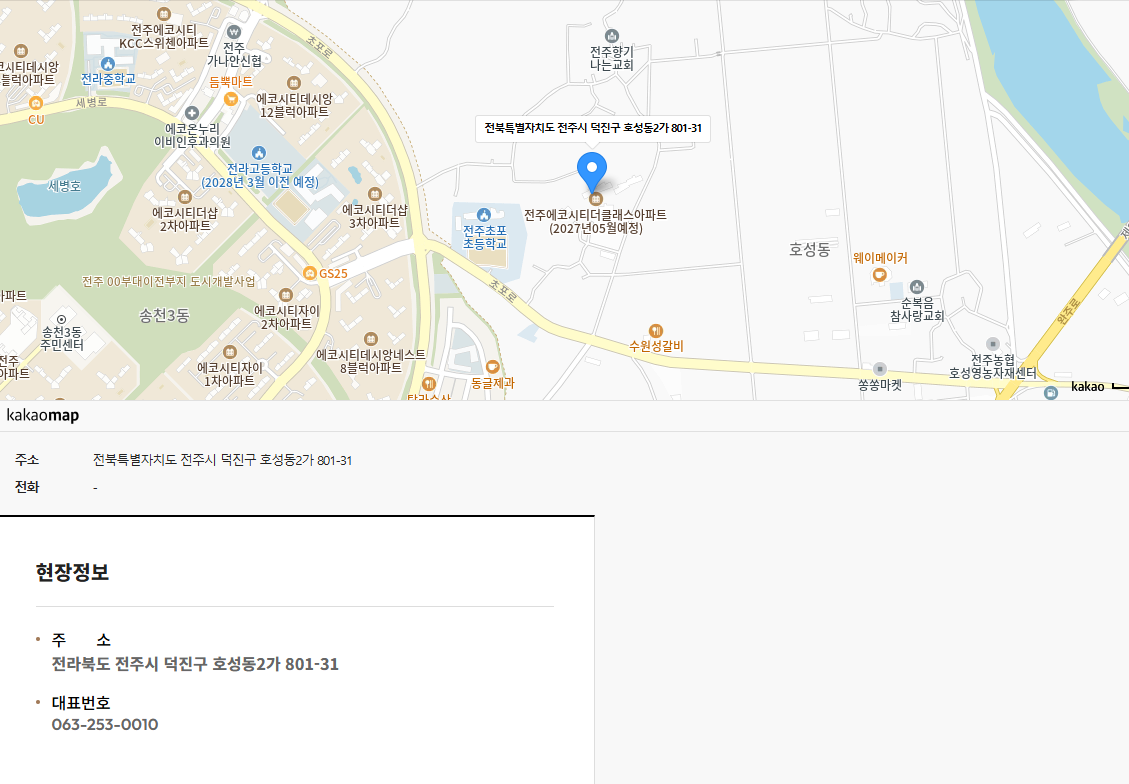Click the 에코시티더샵 3차아파트 icon

pyautogui.click(x=374, y=194)
